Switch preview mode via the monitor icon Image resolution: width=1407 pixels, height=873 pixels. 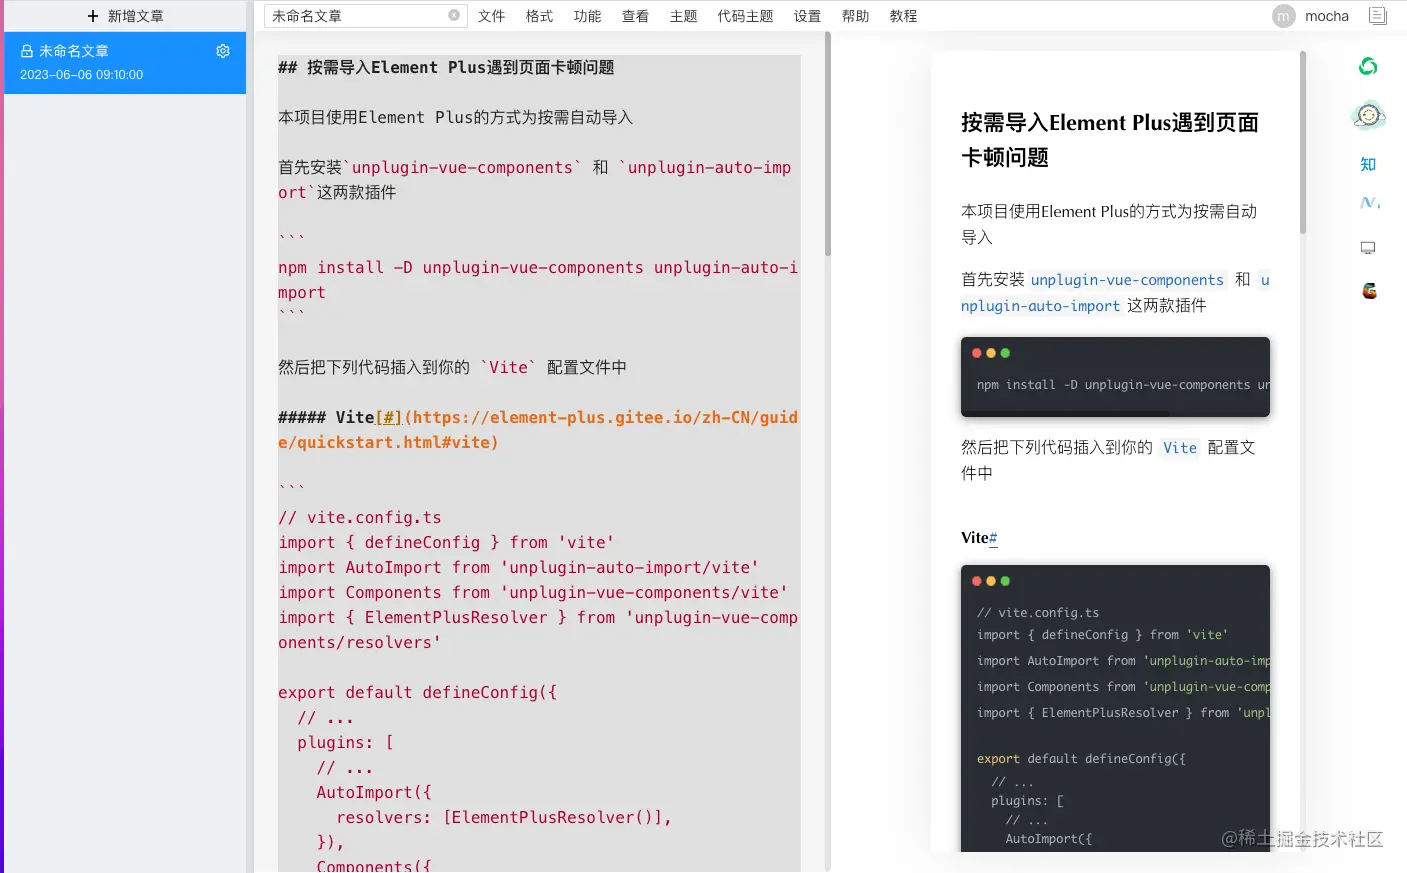point(1368,248)
